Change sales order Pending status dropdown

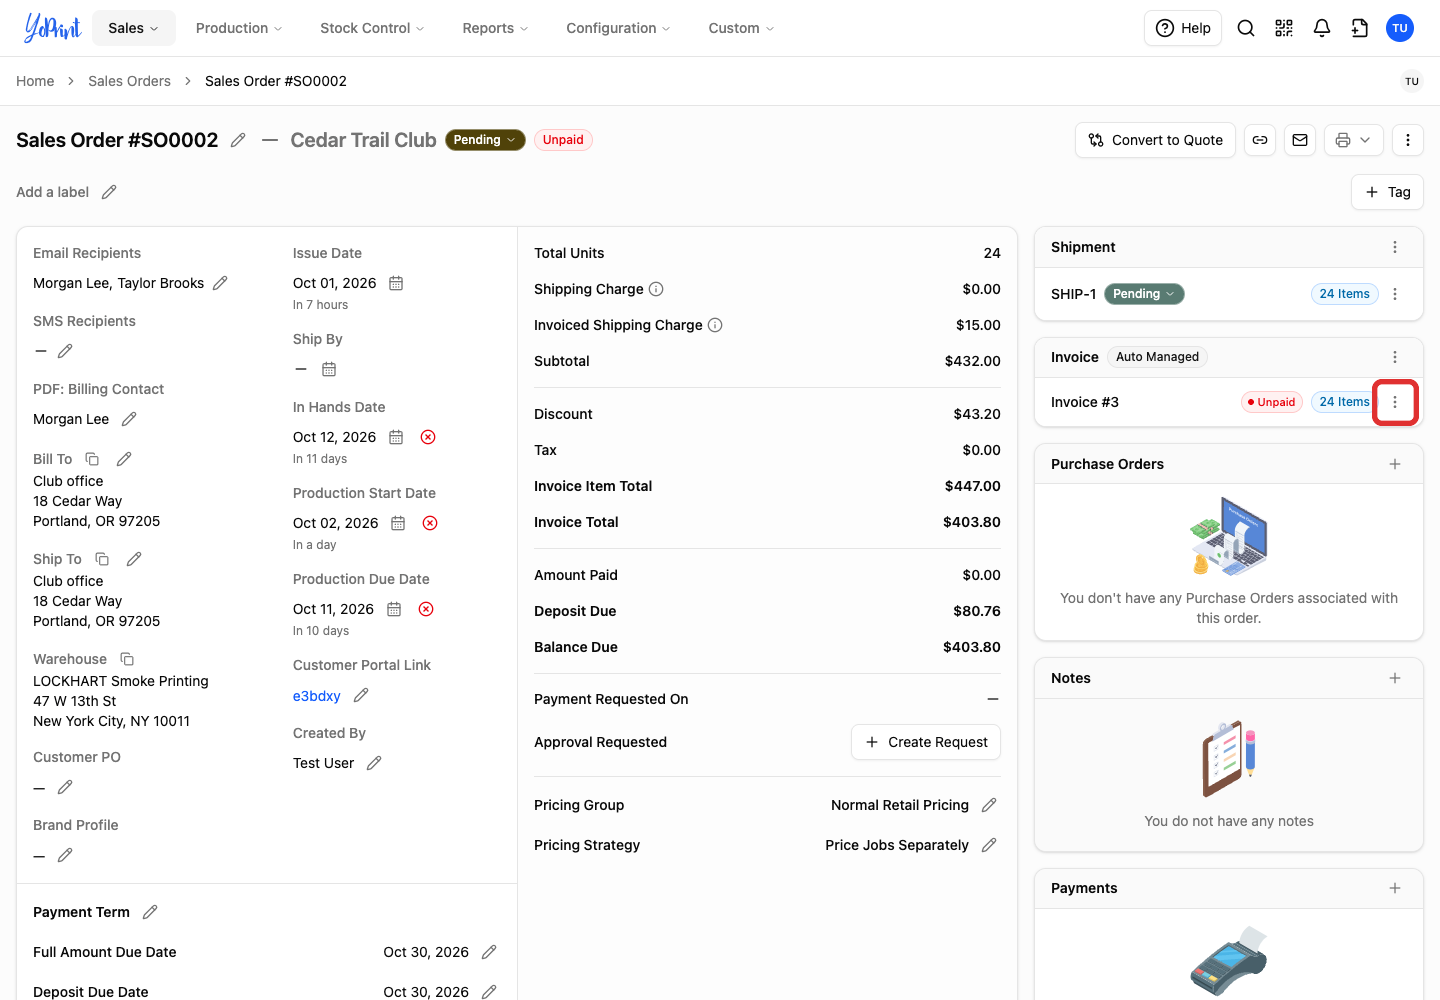[x=485, y=140]
